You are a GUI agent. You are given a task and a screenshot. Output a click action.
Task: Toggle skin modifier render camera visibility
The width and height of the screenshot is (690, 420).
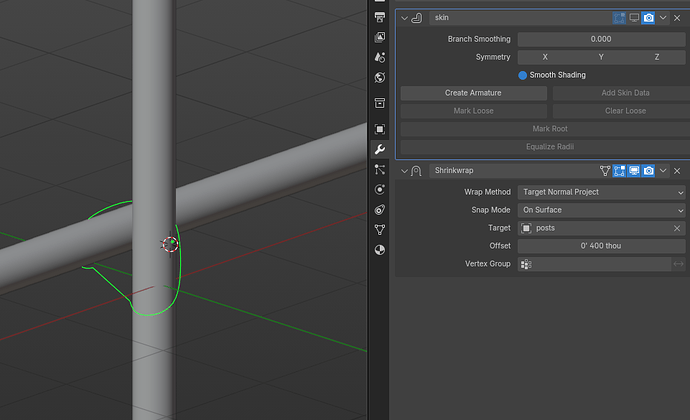(x=648, y=18)
